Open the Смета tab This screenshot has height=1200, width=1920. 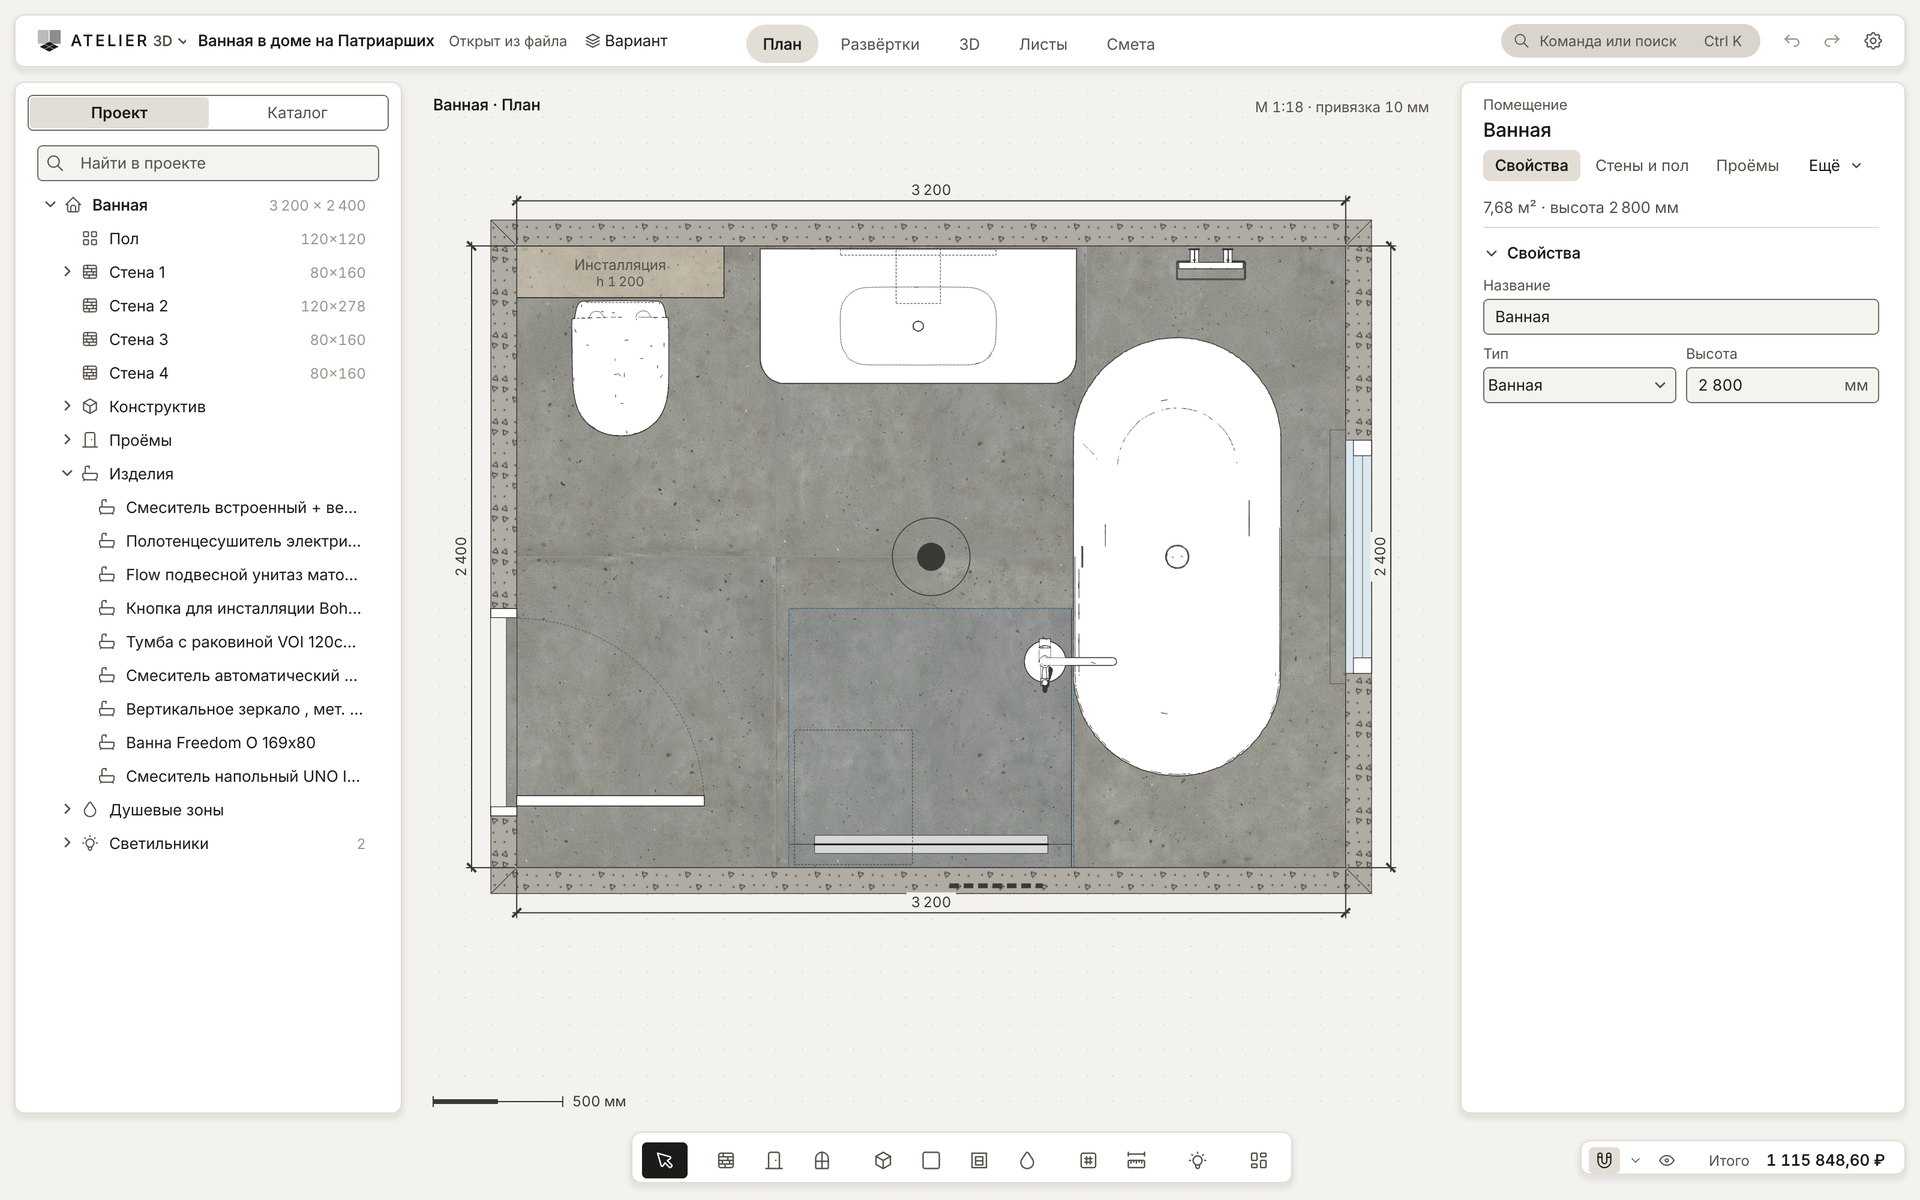click(x=1131, y=44)
